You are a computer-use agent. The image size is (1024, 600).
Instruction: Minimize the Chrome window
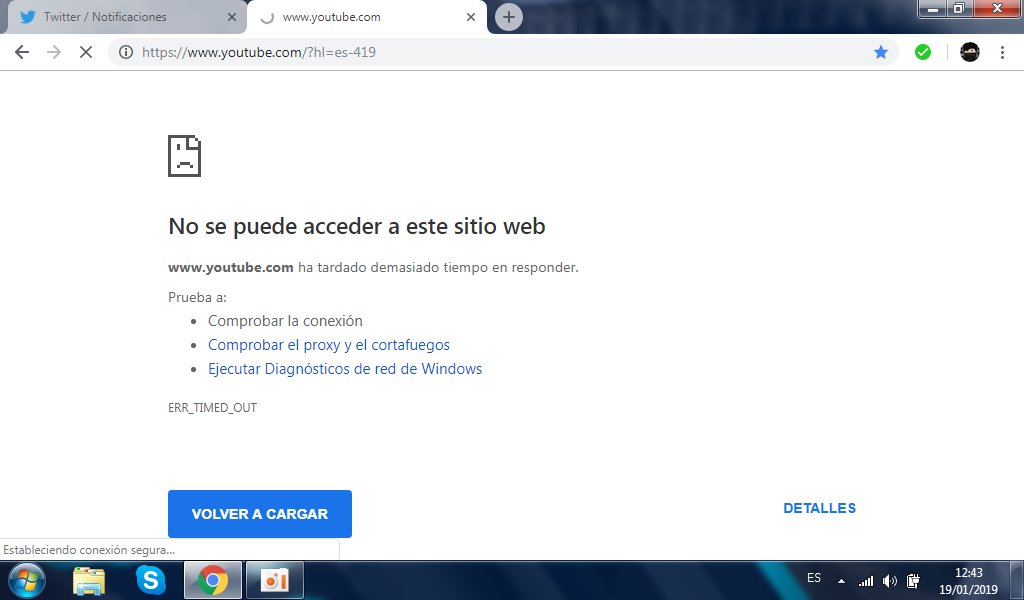[x=933, y=8]
